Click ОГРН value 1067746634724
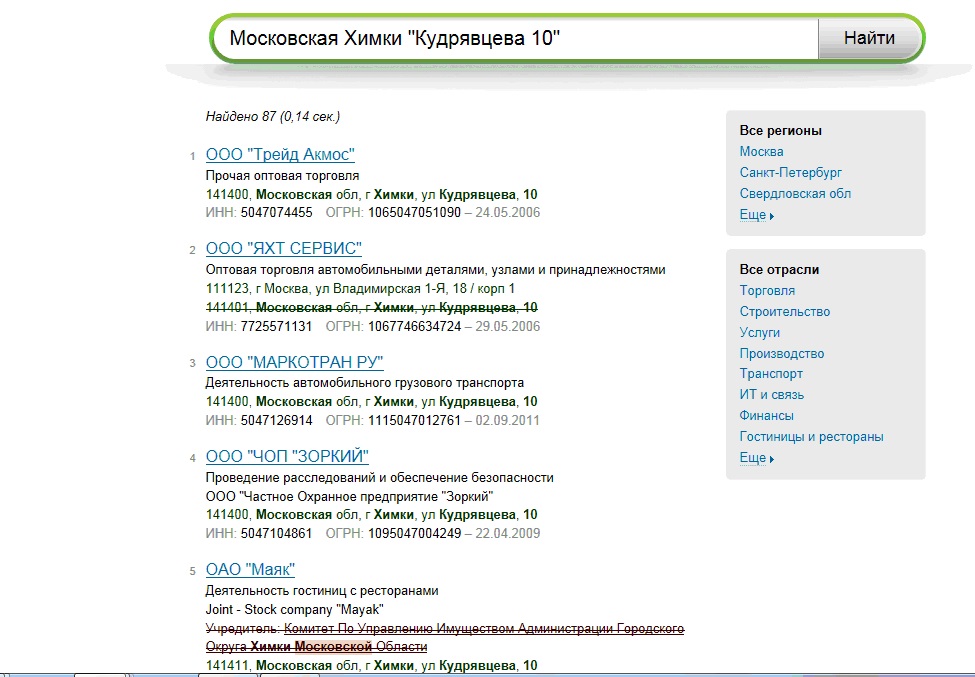Screen dimensions: 975x677 pyautogui.click(x=415, y=326)
